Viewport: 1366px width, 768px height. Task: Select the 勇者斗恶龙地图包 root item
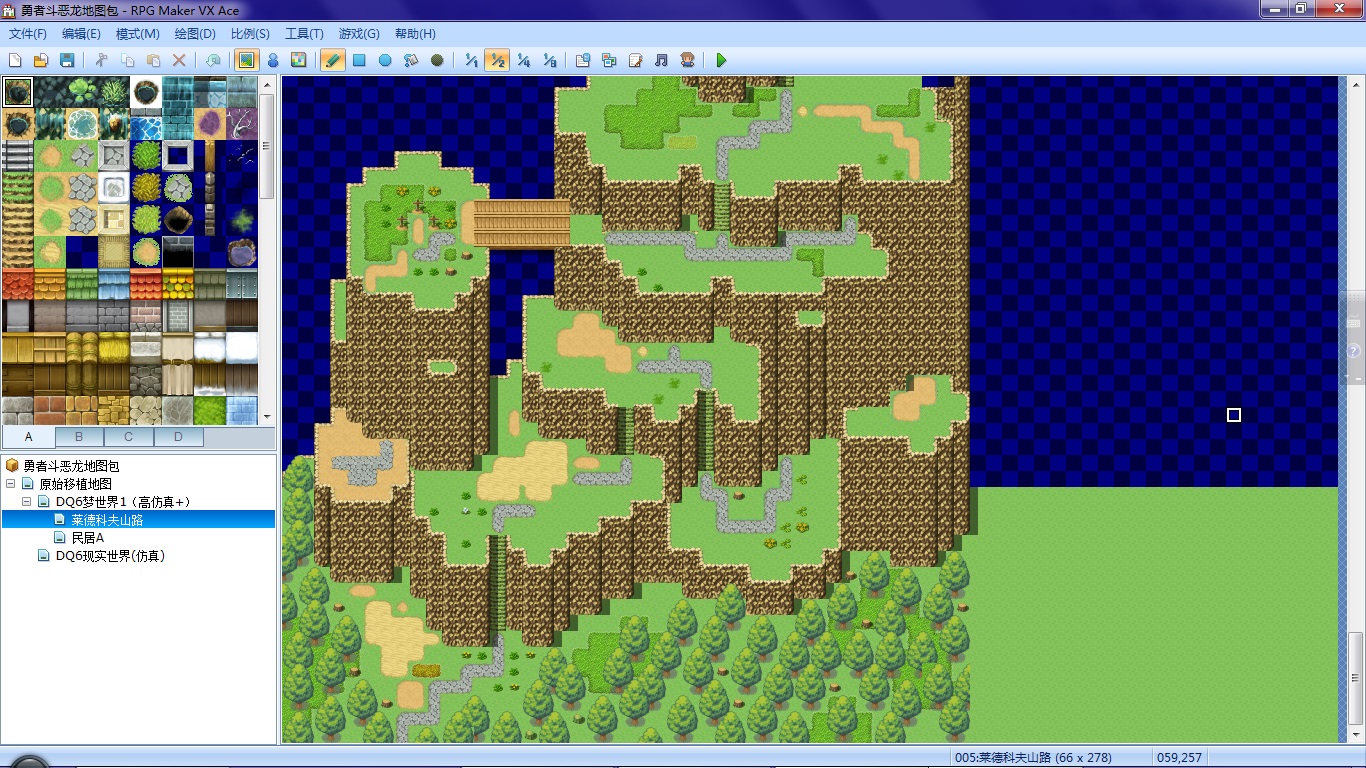71,466
